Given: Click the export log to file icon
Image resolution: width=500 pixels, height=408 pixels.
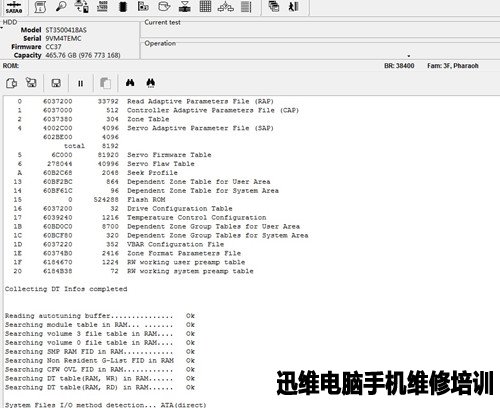Looking at the screenshot, I should point(12,83).
